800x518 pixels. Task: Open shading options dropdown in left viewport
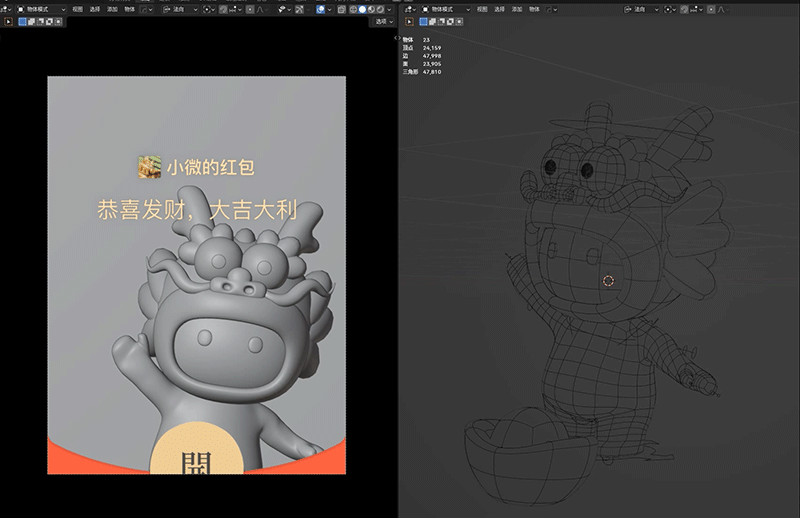point(389,9)
